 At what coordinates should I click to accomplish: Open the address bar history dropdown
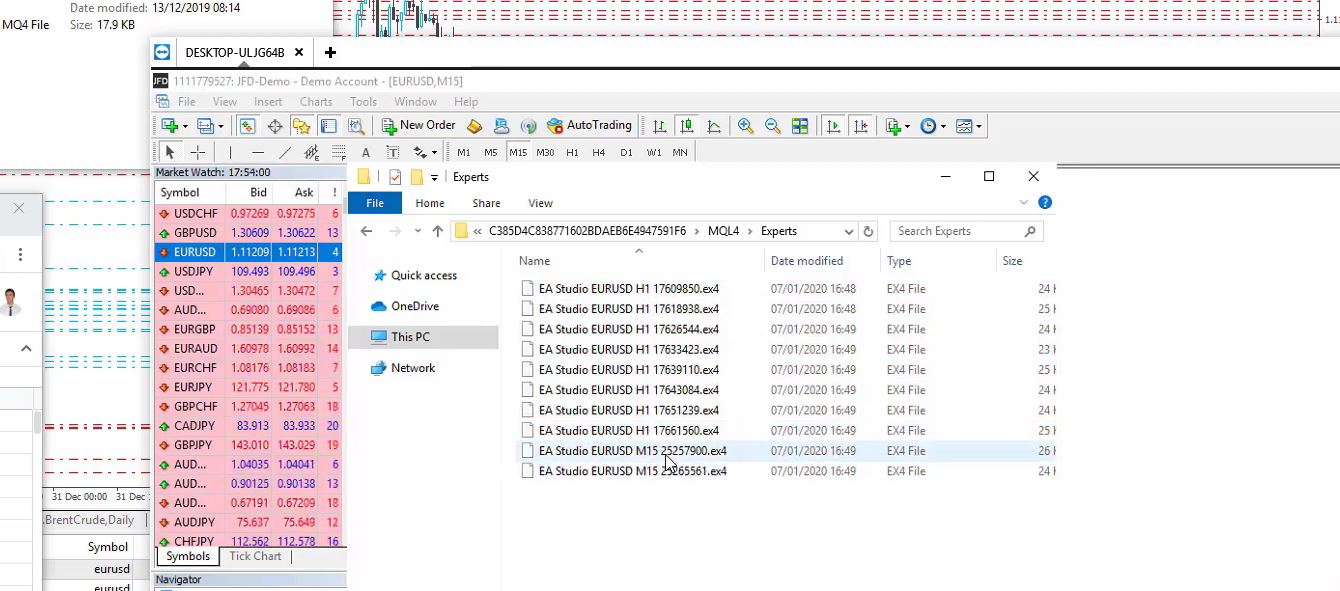coord(849,230)
